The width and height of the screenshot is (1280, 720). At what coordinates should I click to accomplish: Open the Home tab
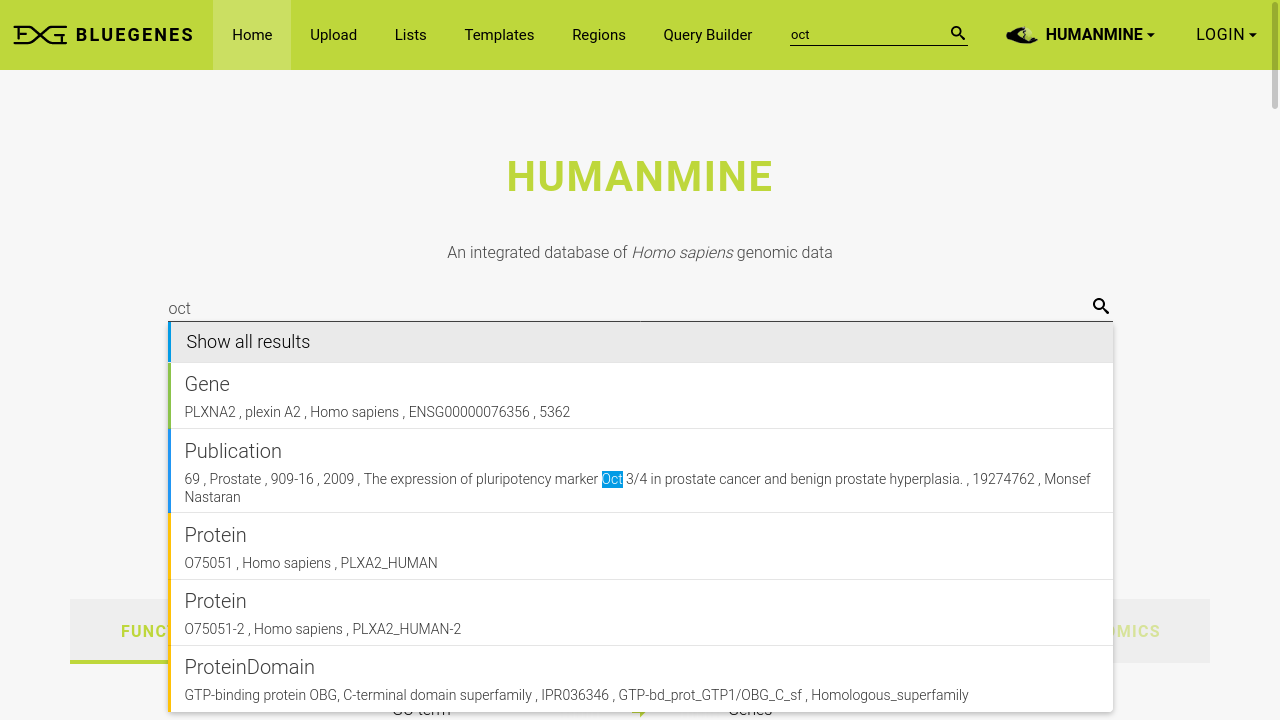click(252, 35)
